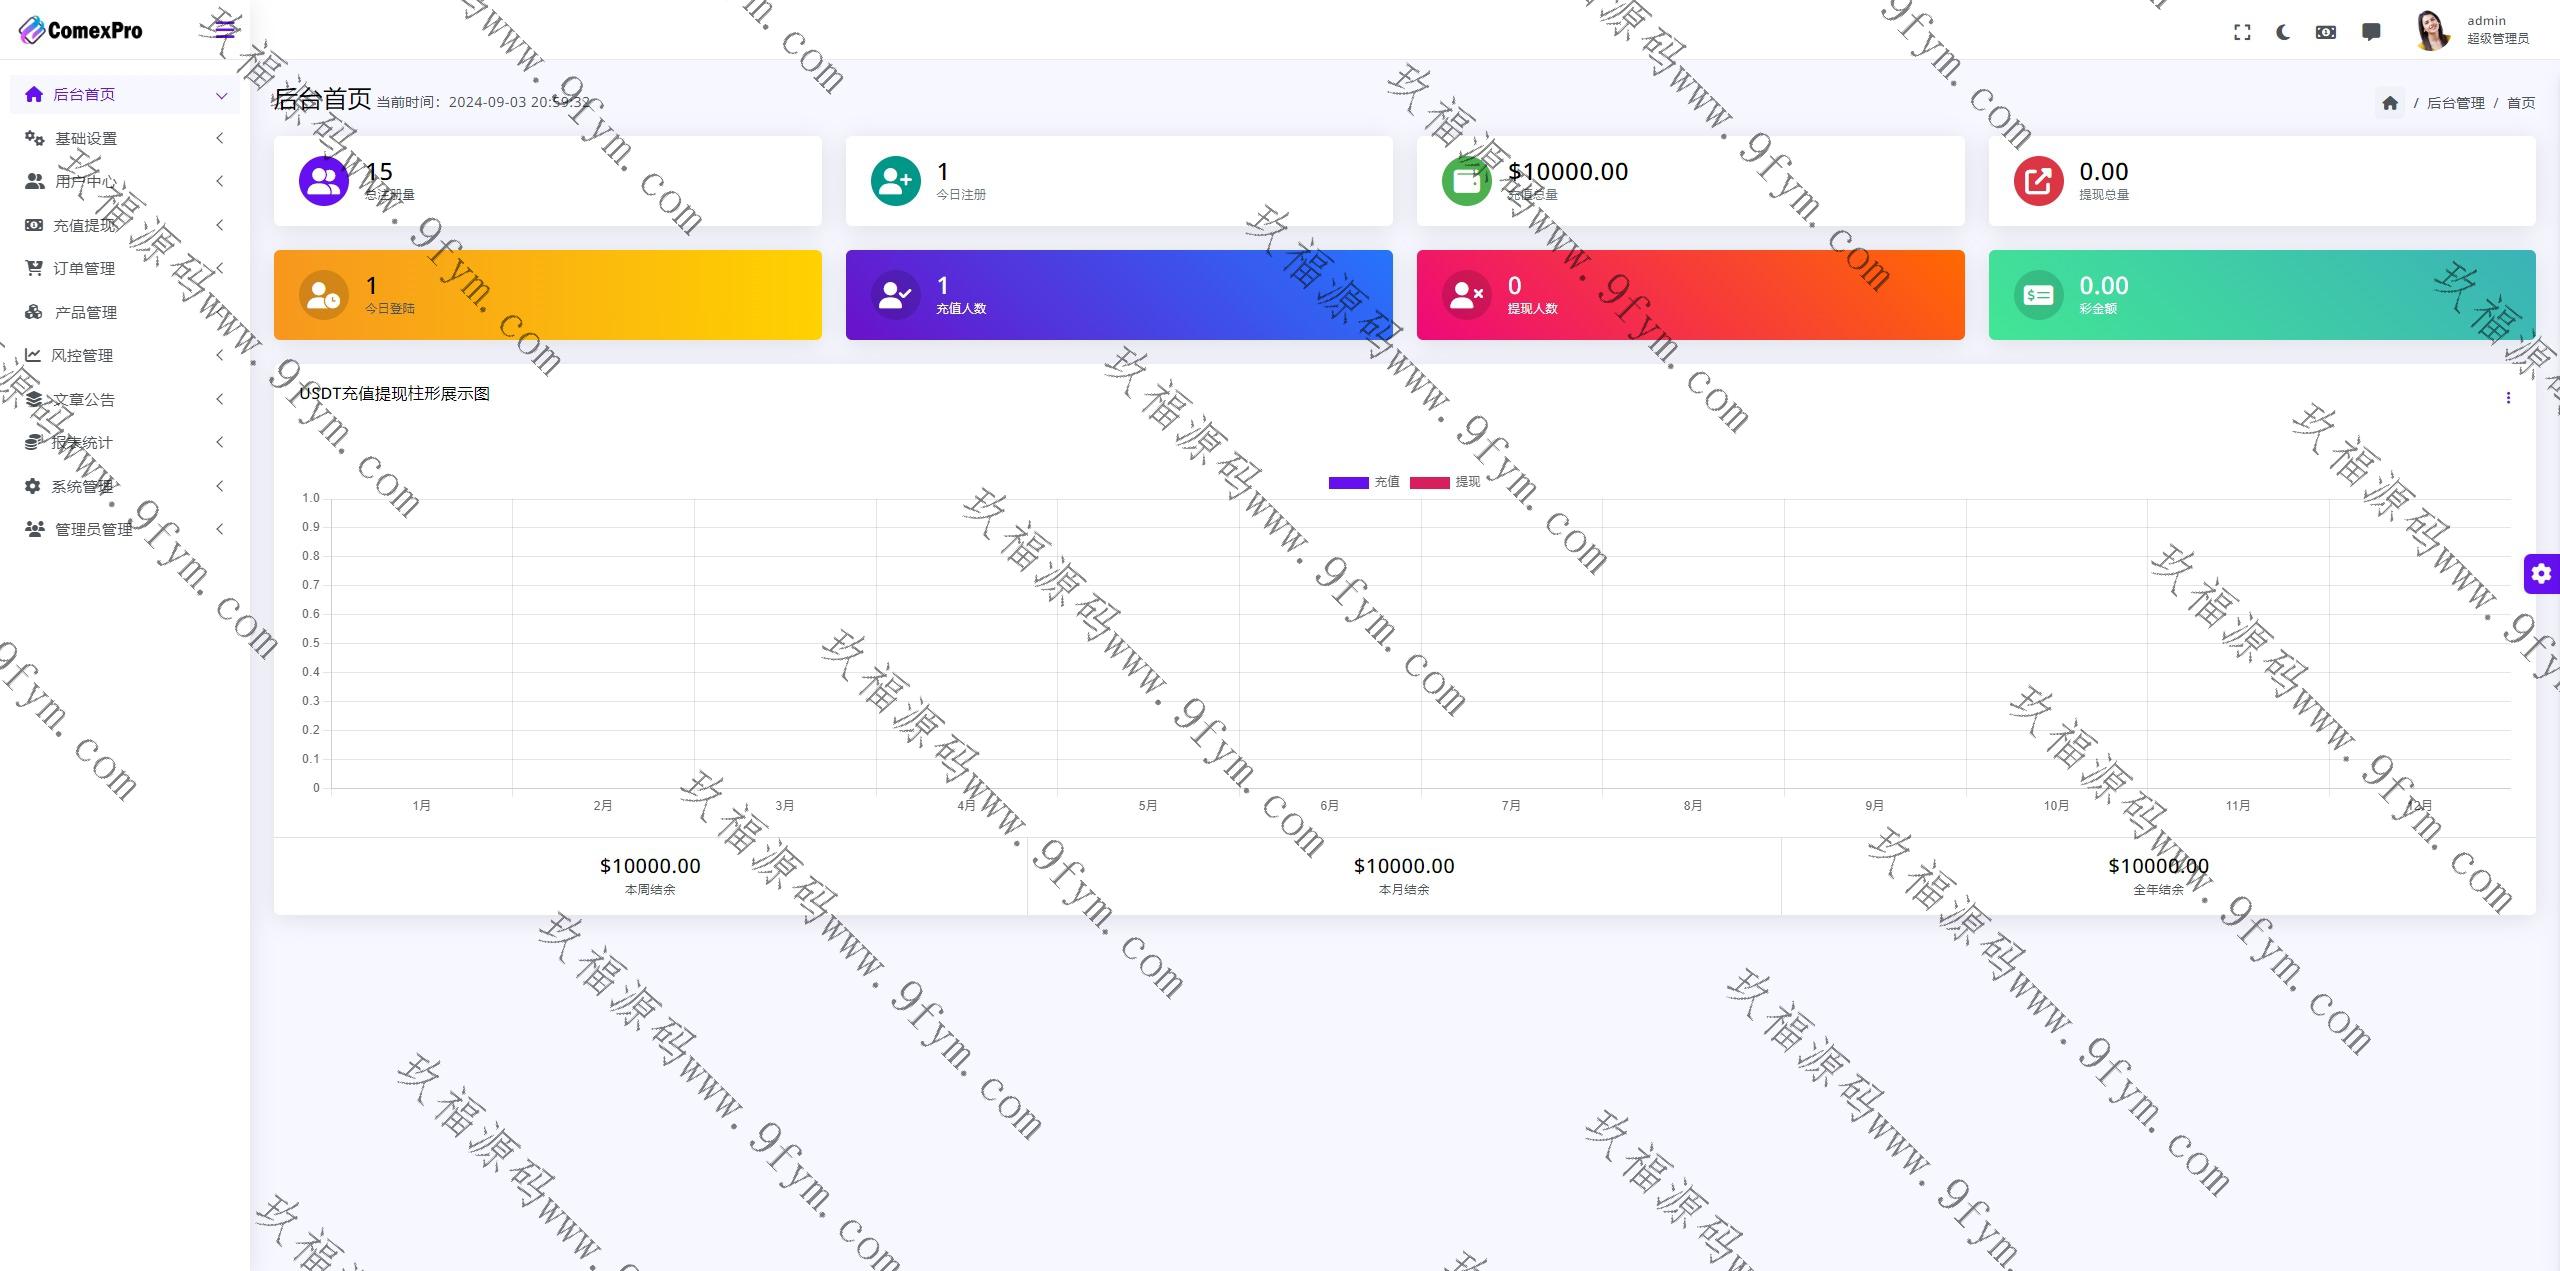Open the chat message icon

(2371, 32)
